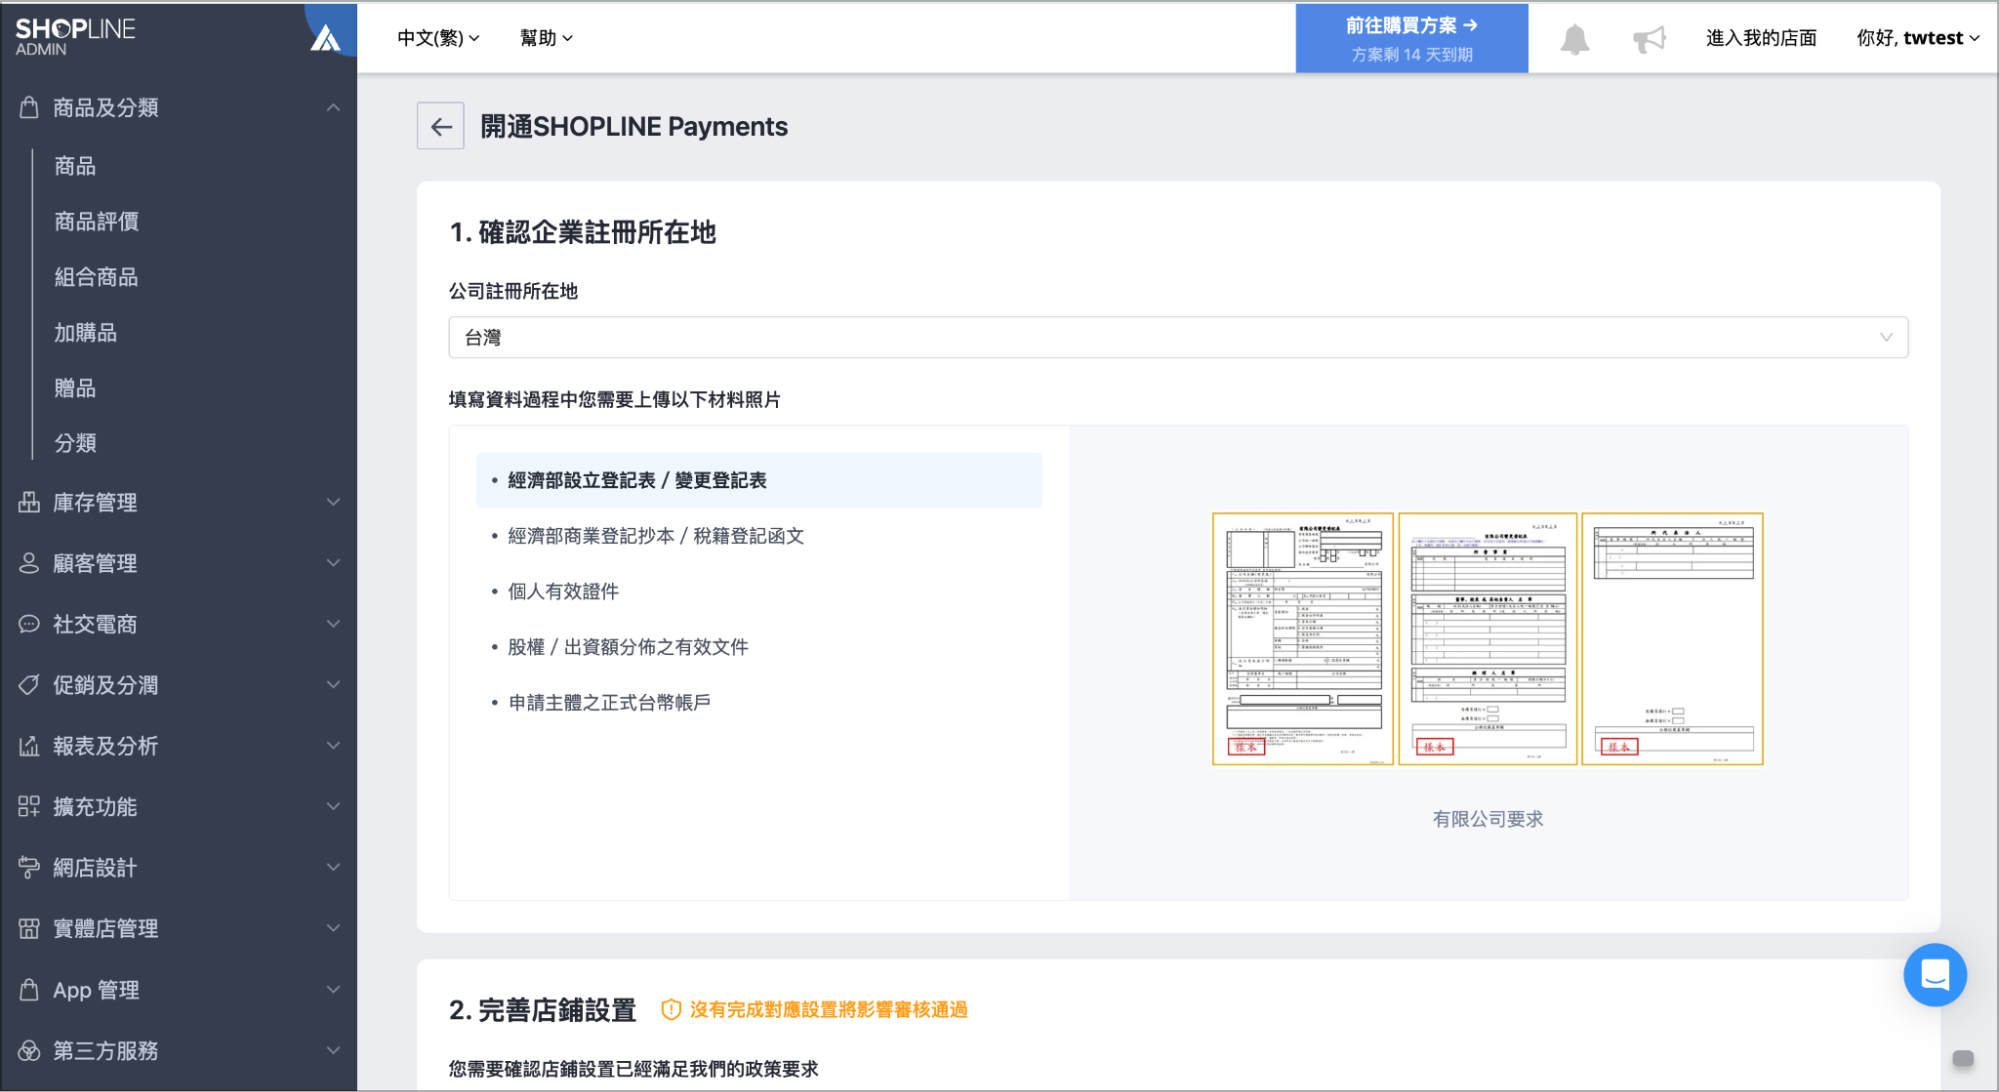Click the 2. 完善店鋪設置 heading

coord(542,1010)
